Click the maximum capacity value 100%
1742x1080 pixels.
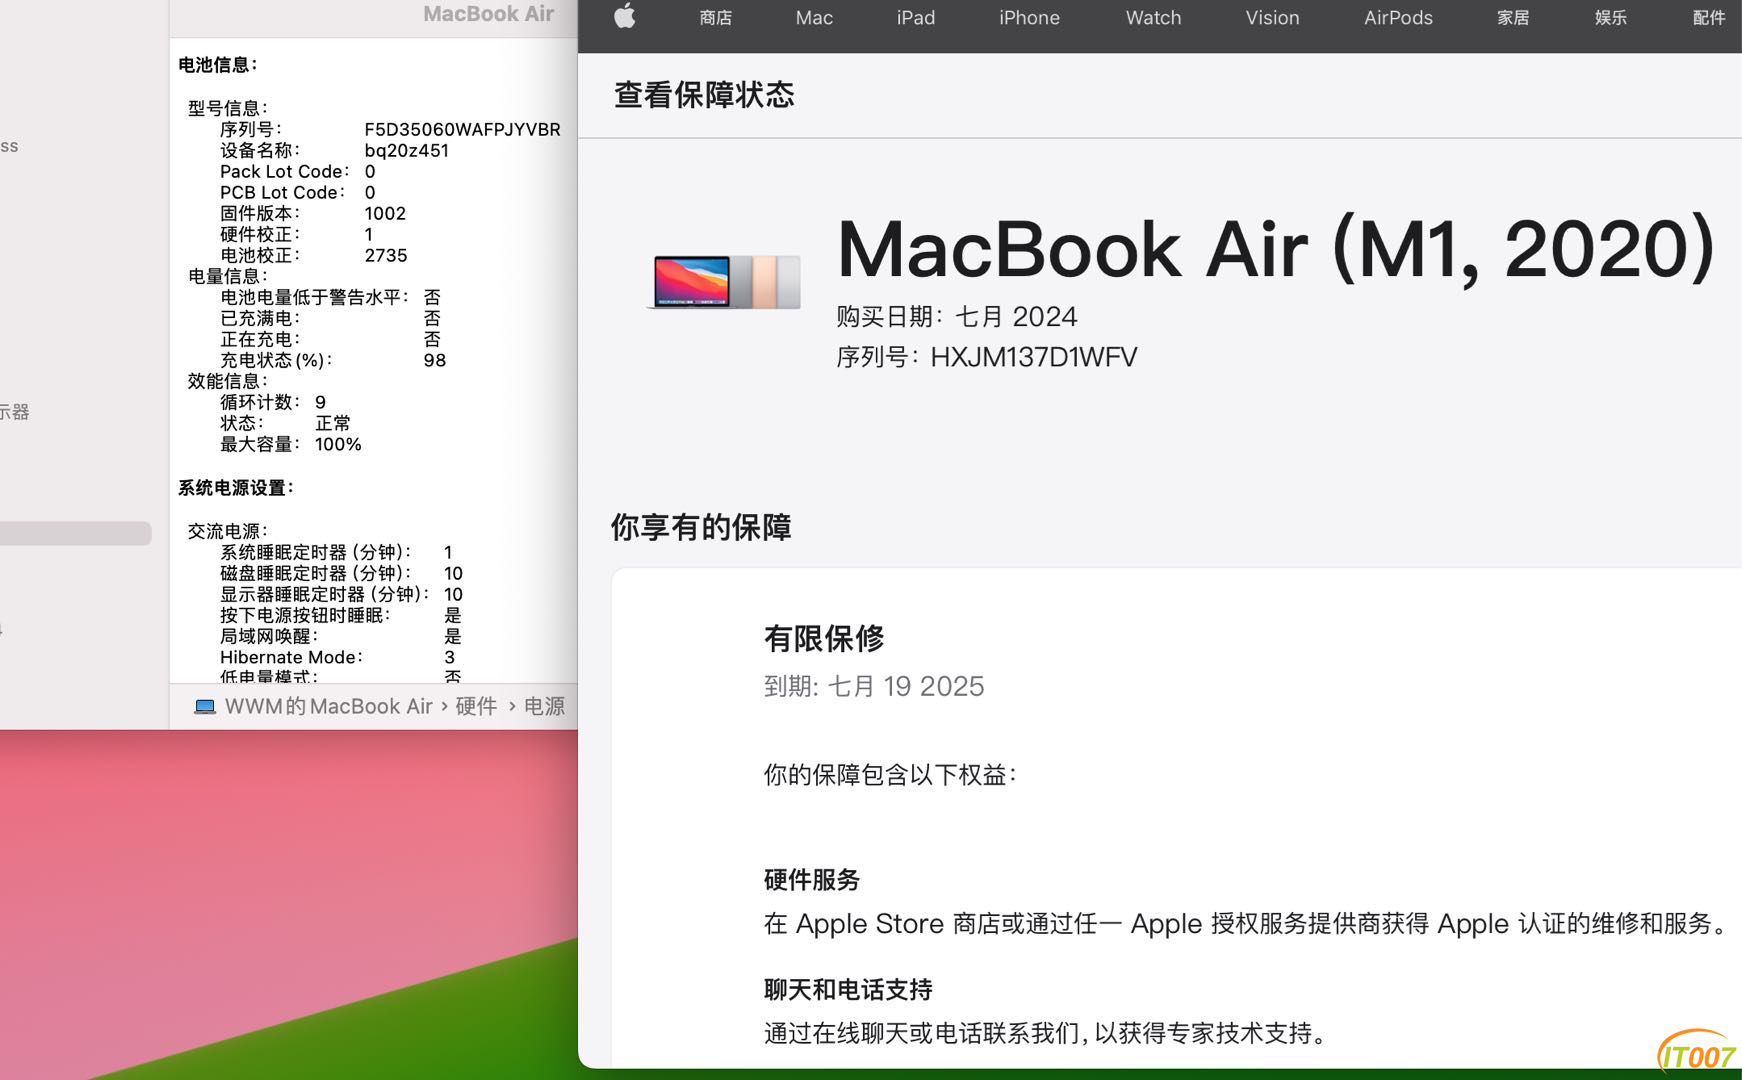pos(338,444)
